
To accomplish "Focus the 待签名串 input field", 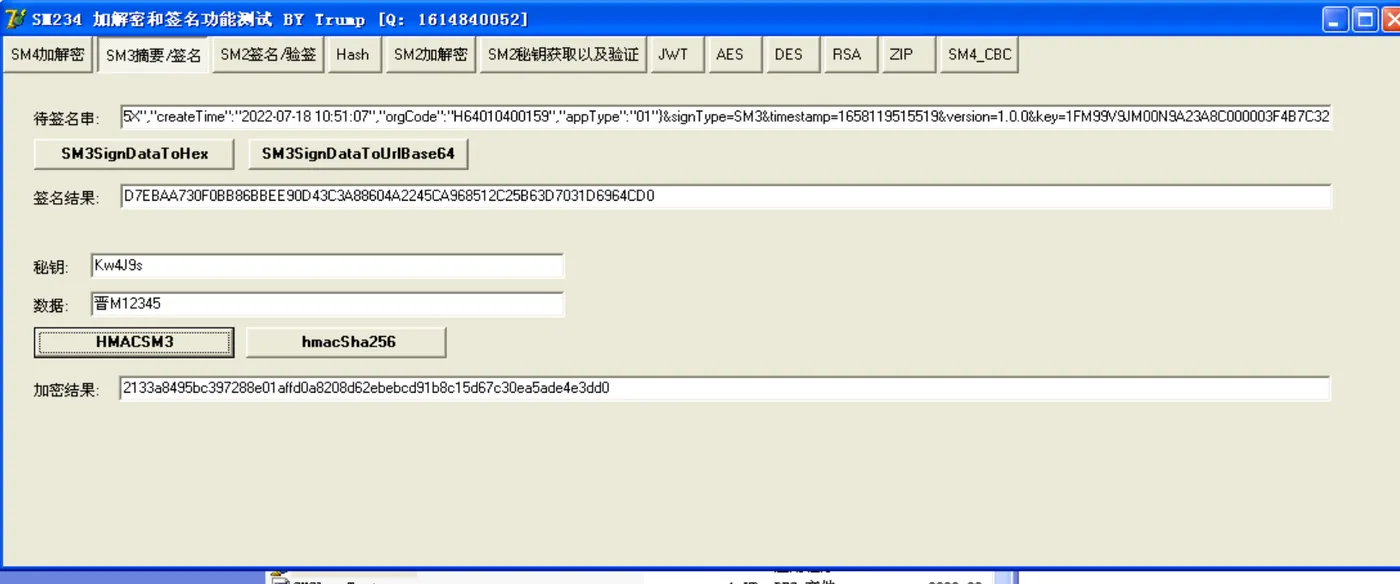I will (726, 116).
